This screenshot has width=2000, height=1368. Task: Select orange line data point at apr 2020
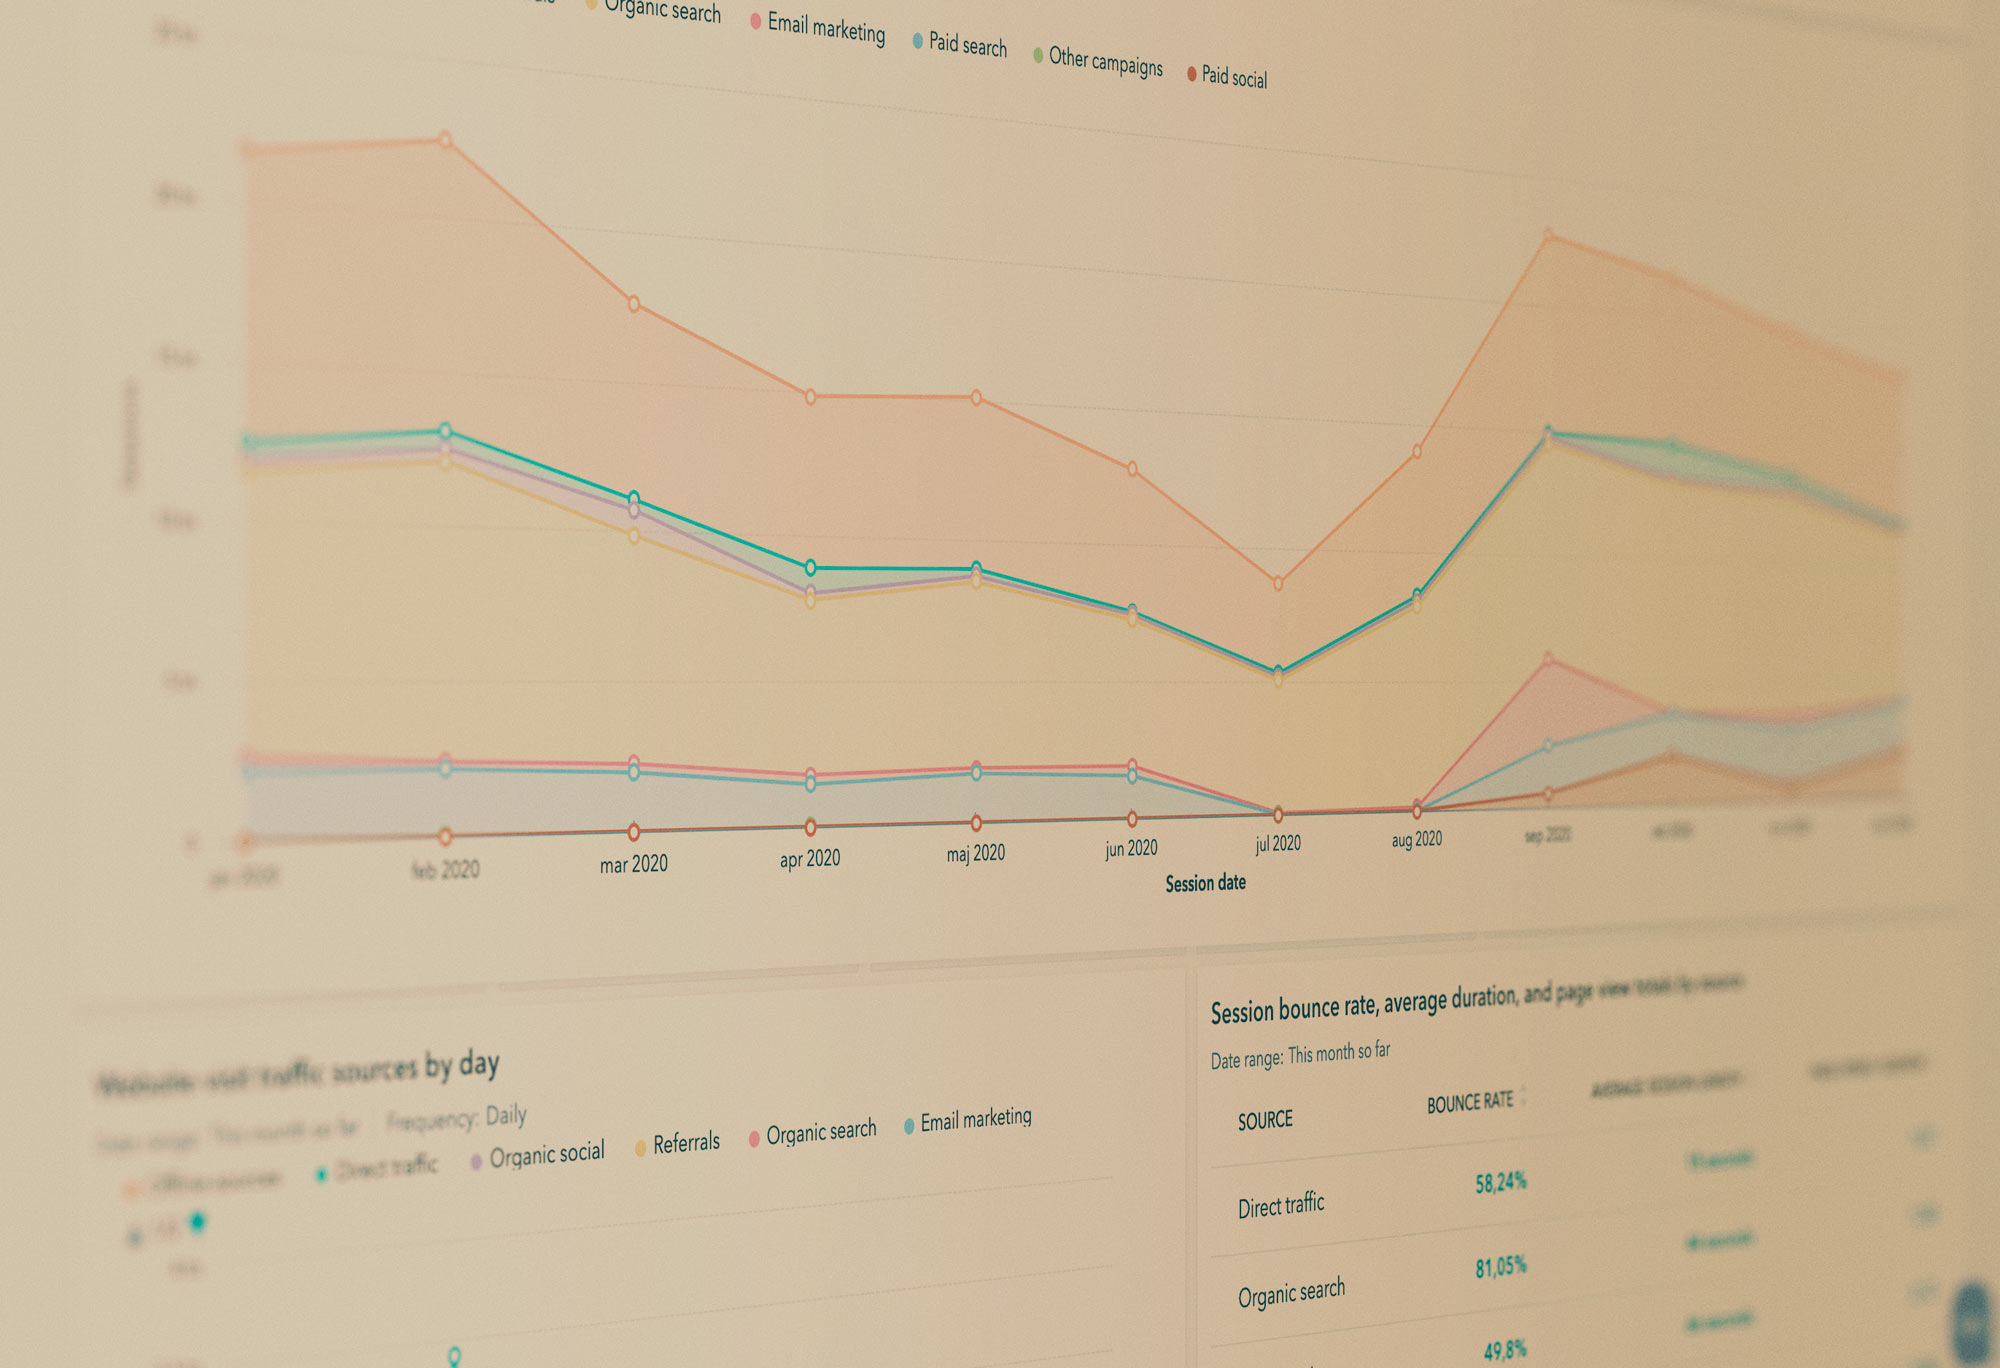tap(811, 397)
